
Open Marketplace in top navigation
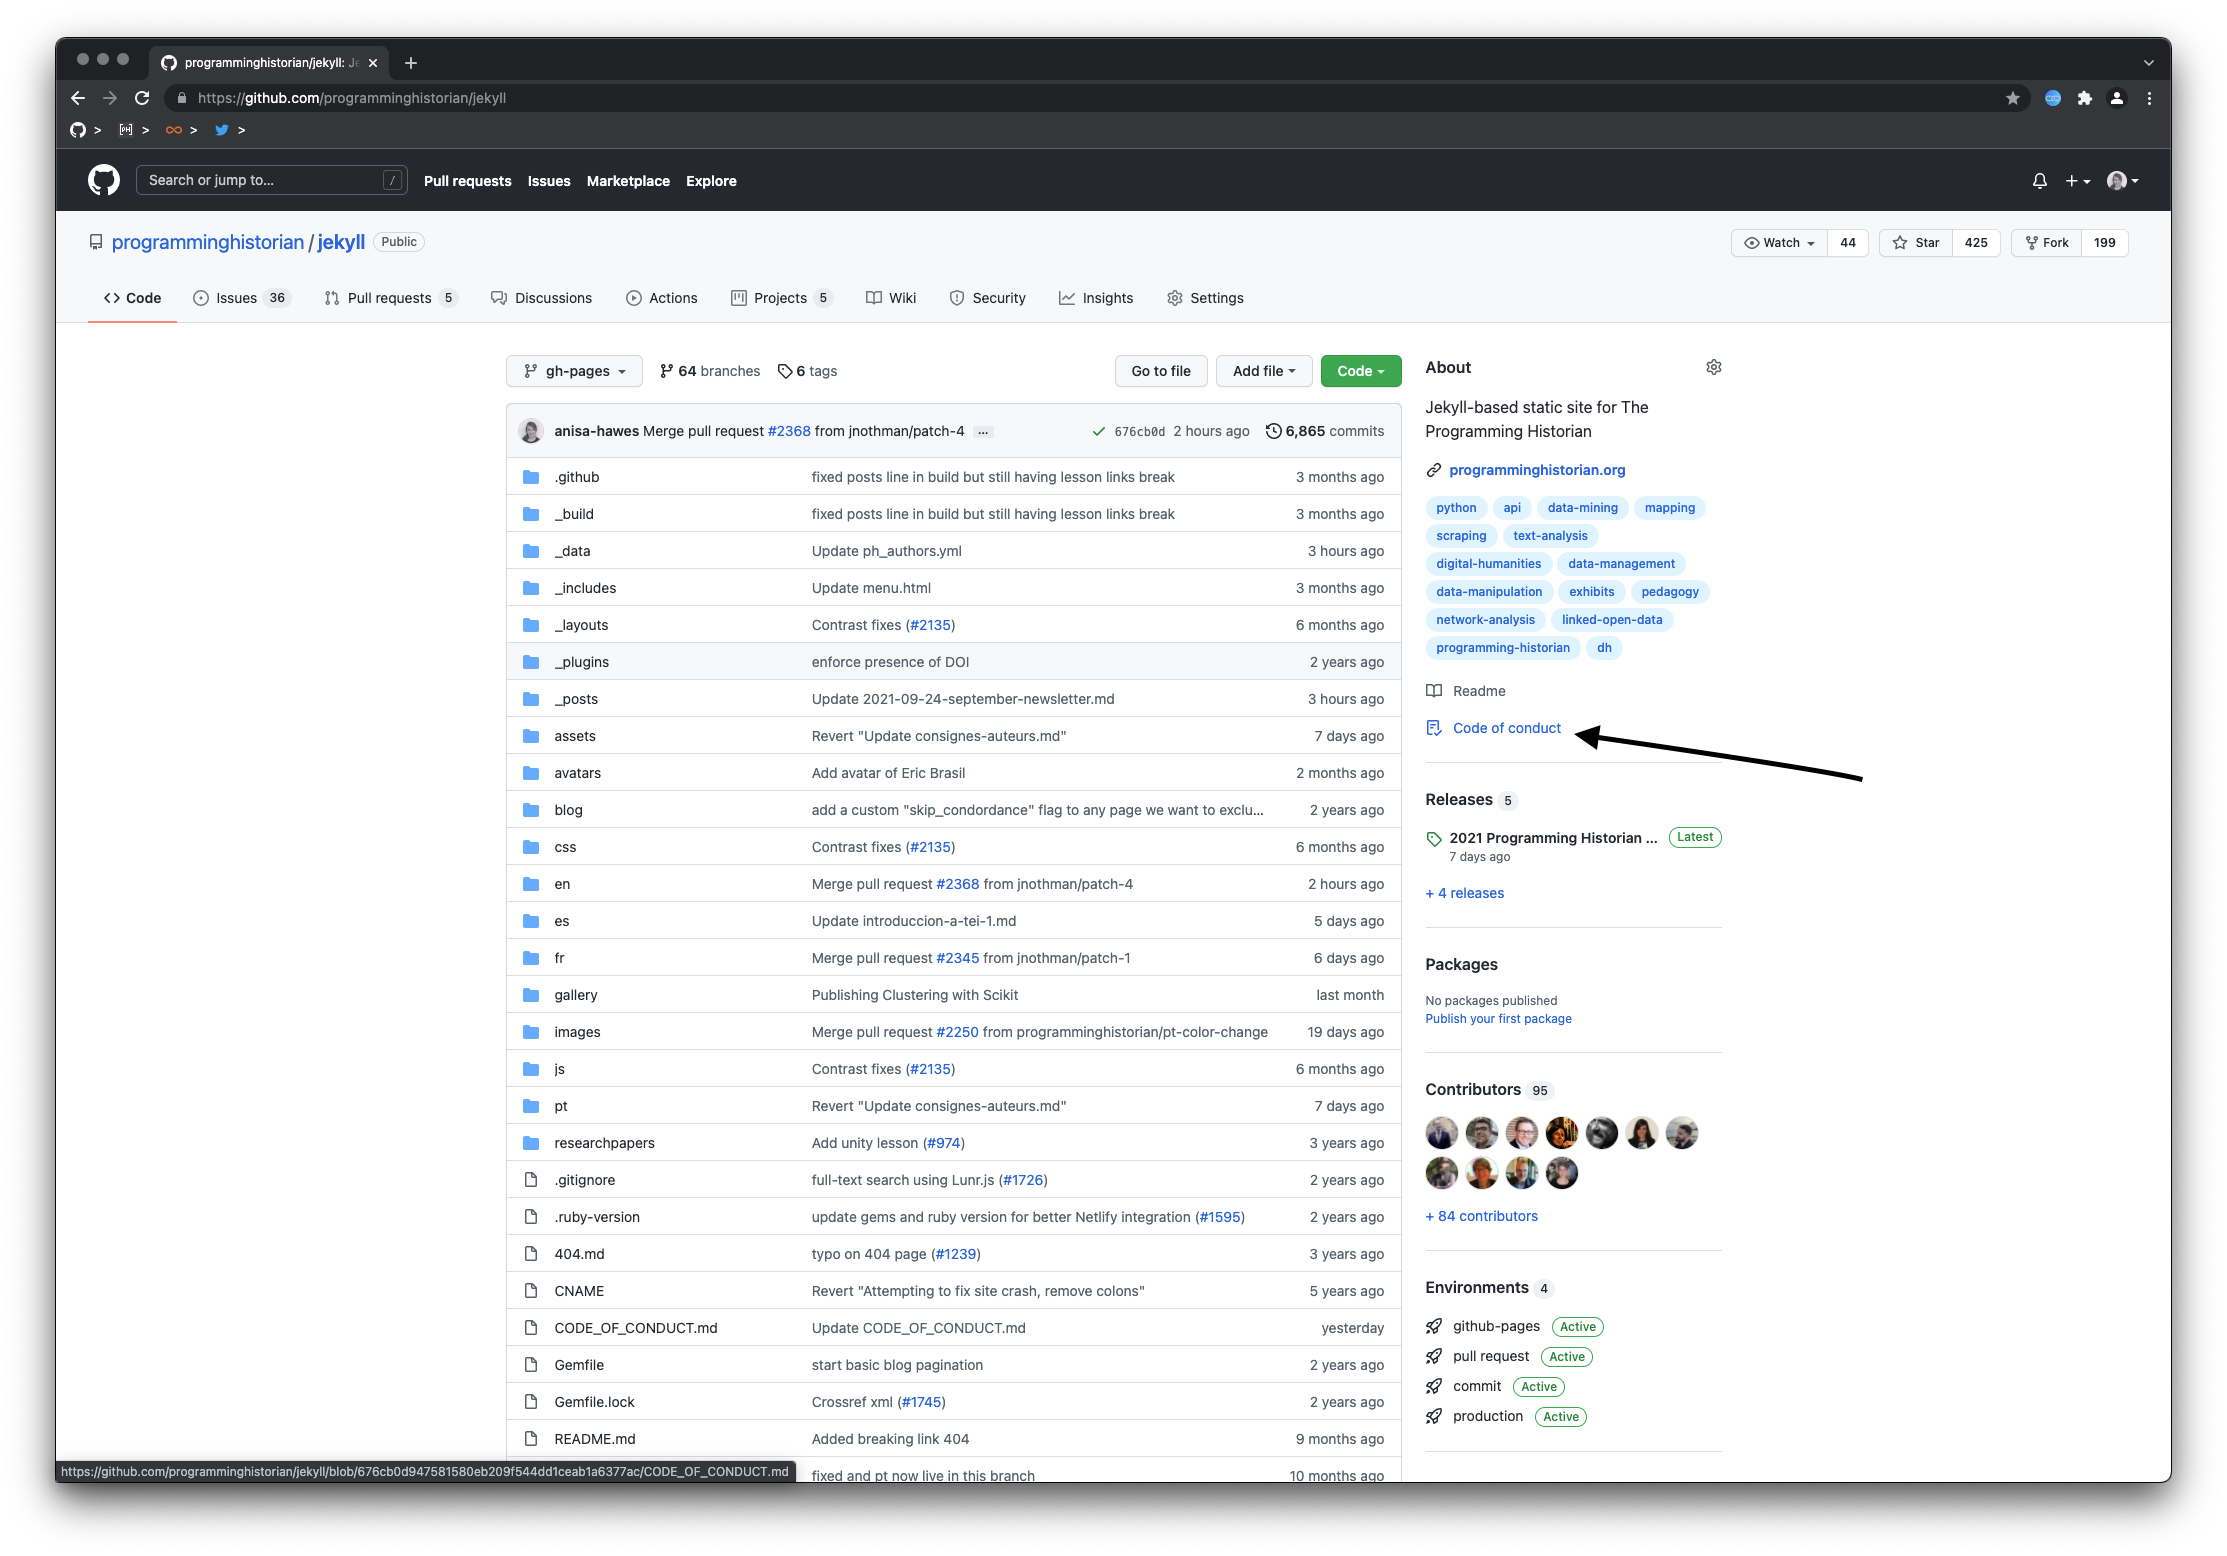(x=628, y=181)
